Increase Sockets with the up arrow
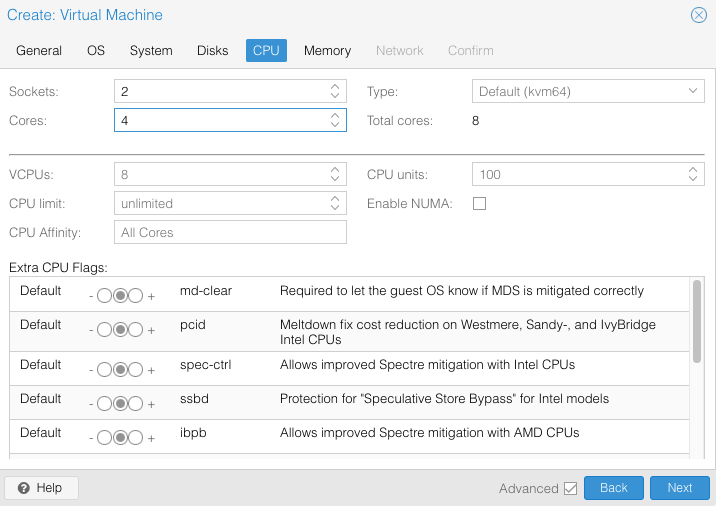 coord(335,87)
